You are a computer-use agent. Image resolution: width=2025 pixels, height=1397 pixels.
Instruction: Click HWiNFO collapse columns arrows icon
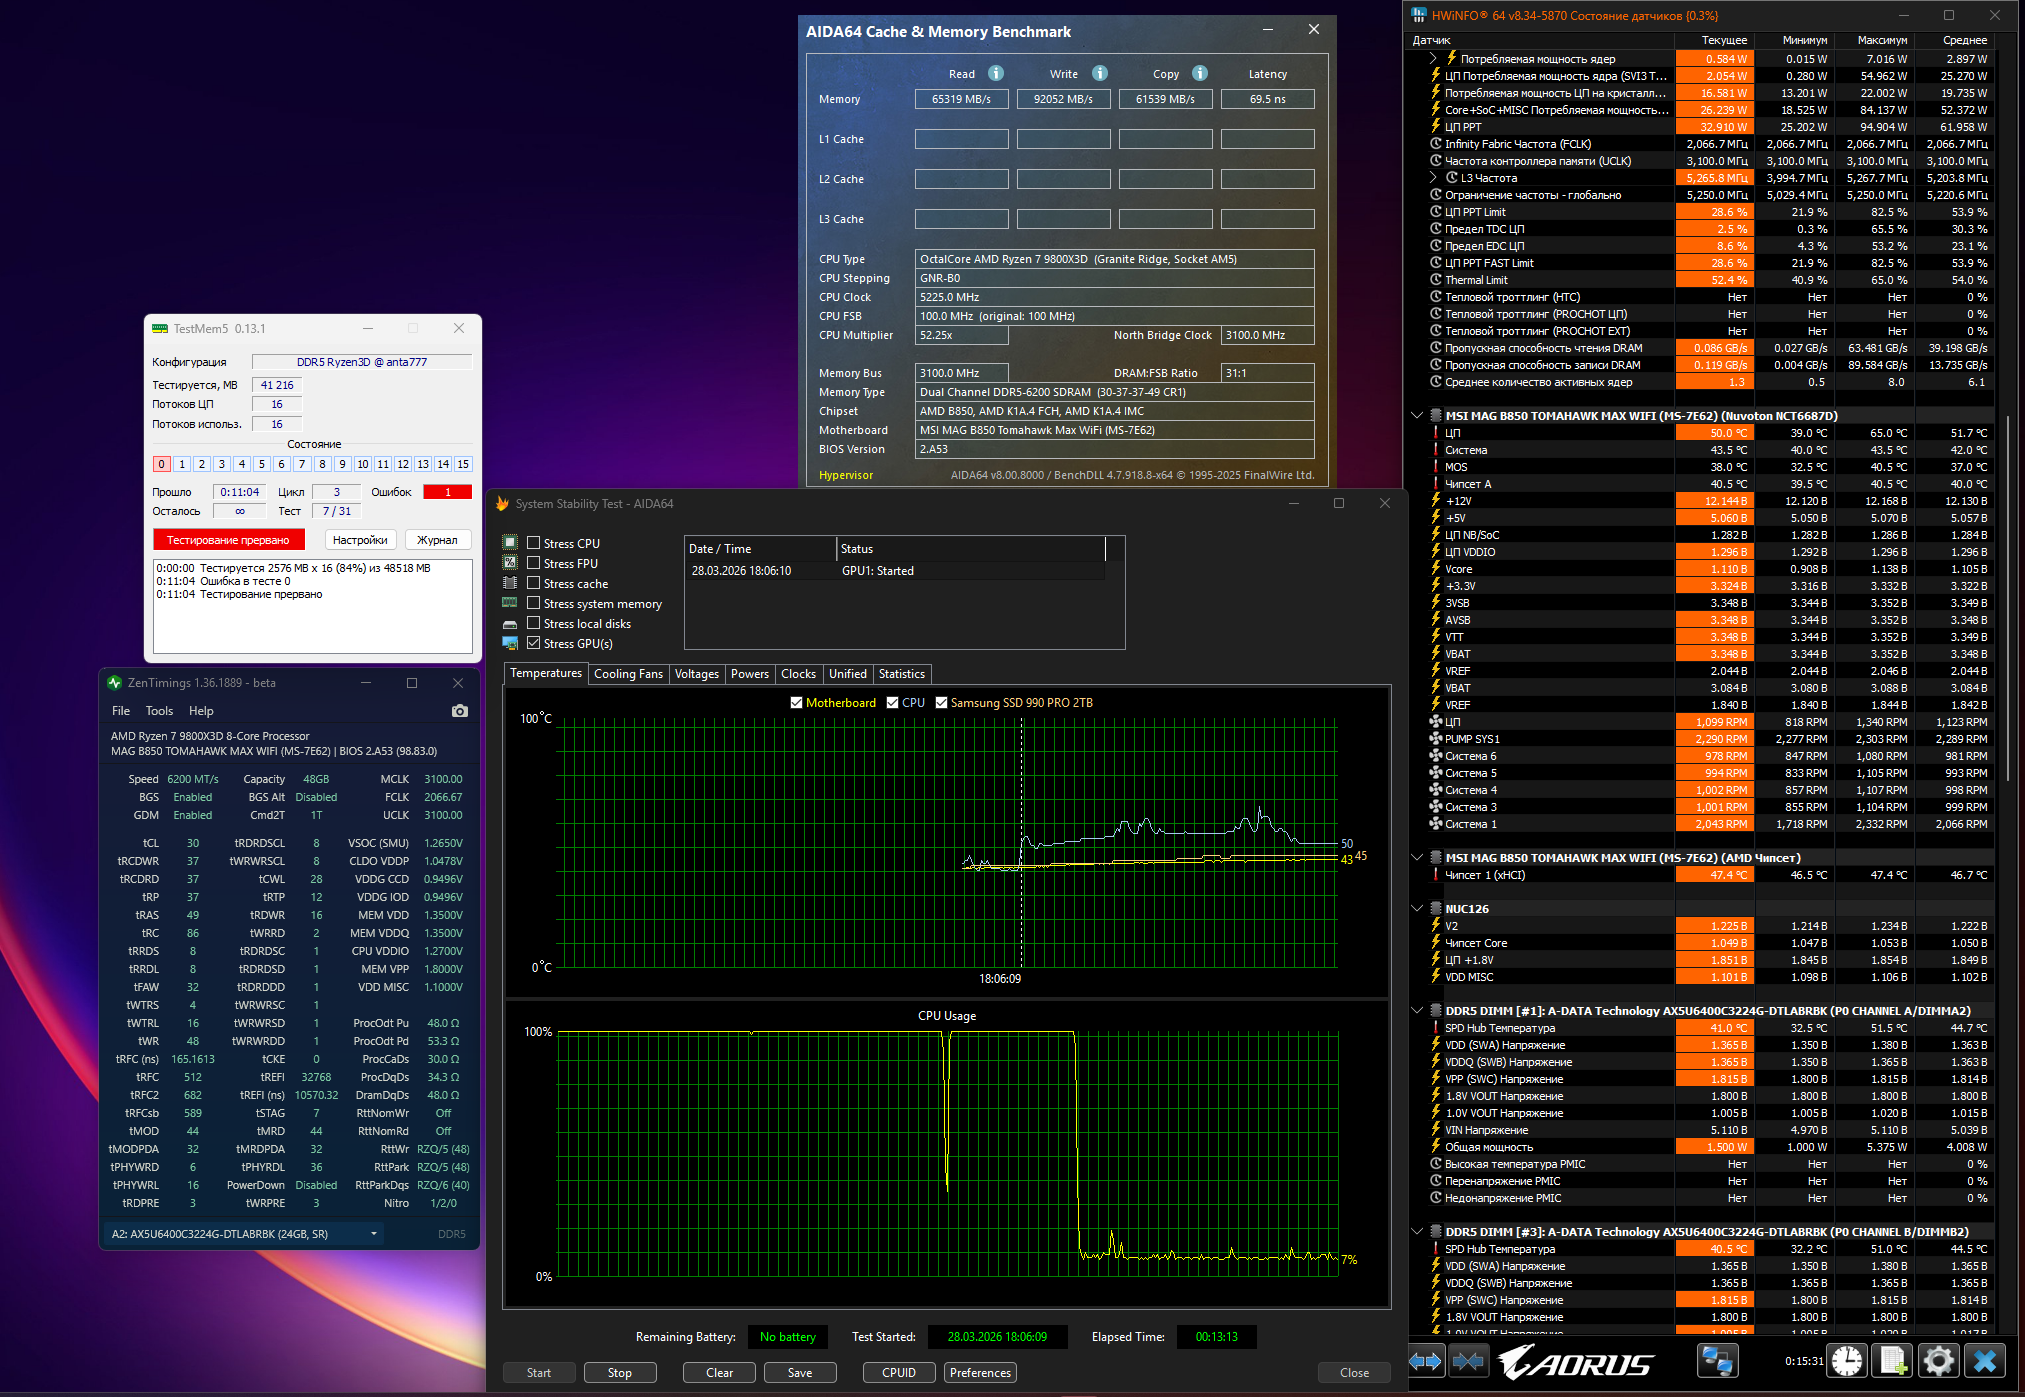[x=1468, y=1361]
